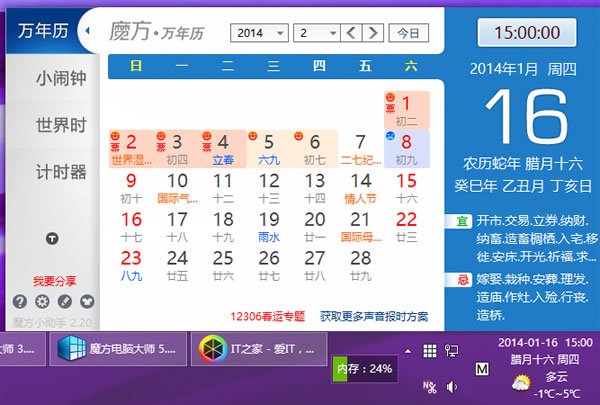The image size is (600, 405).
Task: Select February 16 十七
Action: pos(131,227)
